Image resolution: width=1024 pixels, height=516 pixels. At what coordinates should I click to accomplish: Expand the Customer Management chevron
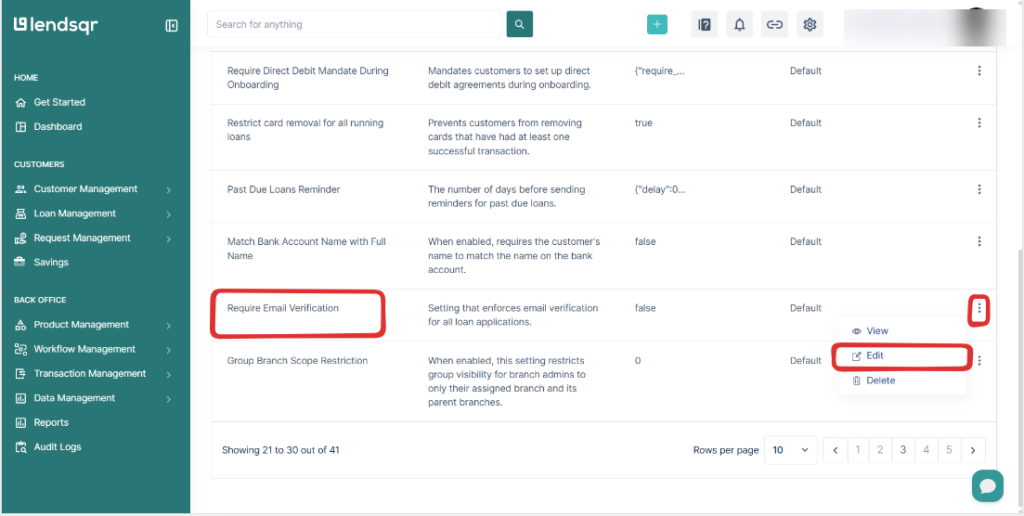coord(168,190)
